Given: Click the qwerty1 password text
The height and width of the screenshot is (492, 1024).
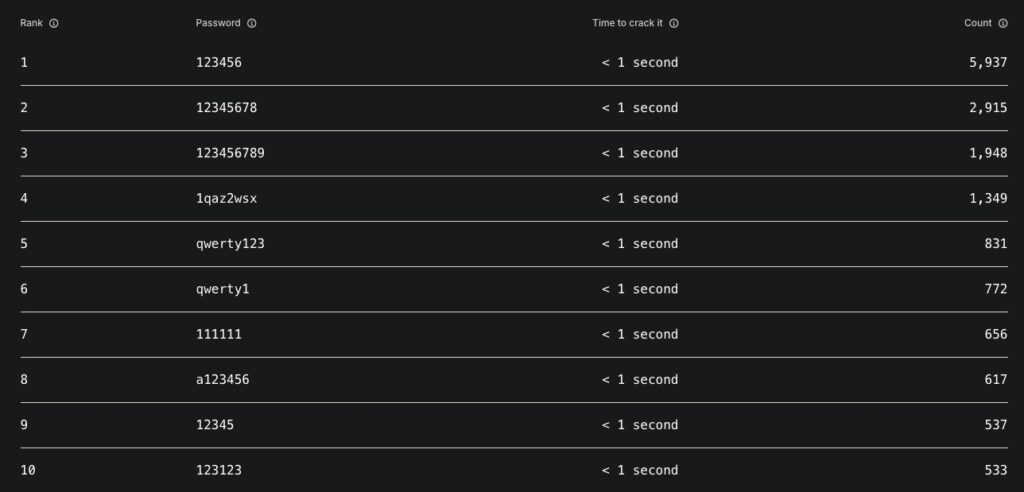Looking at the screenshot, I should coord(223,289).
